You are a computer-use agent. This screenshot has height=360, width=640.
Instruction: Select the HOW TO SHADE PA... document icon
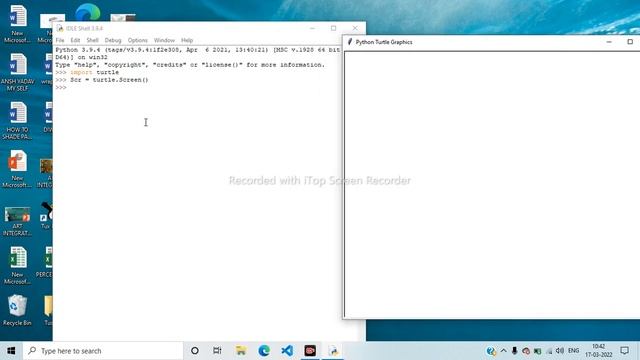[18, 121]
